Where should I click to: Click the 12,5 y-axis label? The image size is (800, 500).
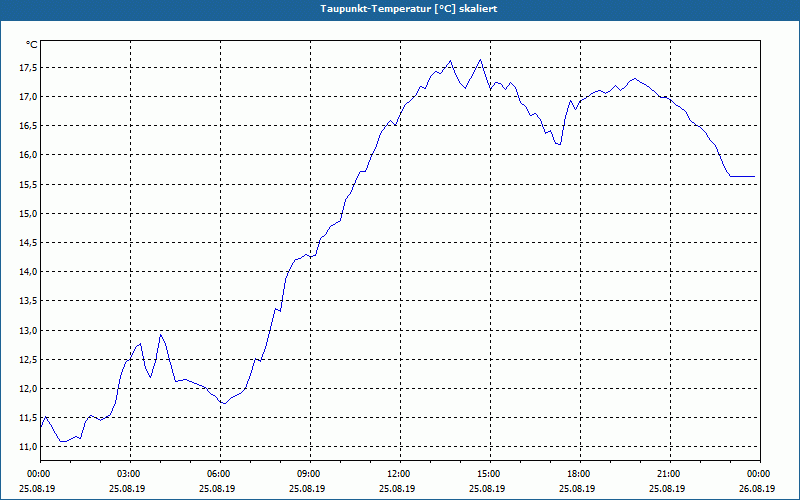(x=28, y=360)
